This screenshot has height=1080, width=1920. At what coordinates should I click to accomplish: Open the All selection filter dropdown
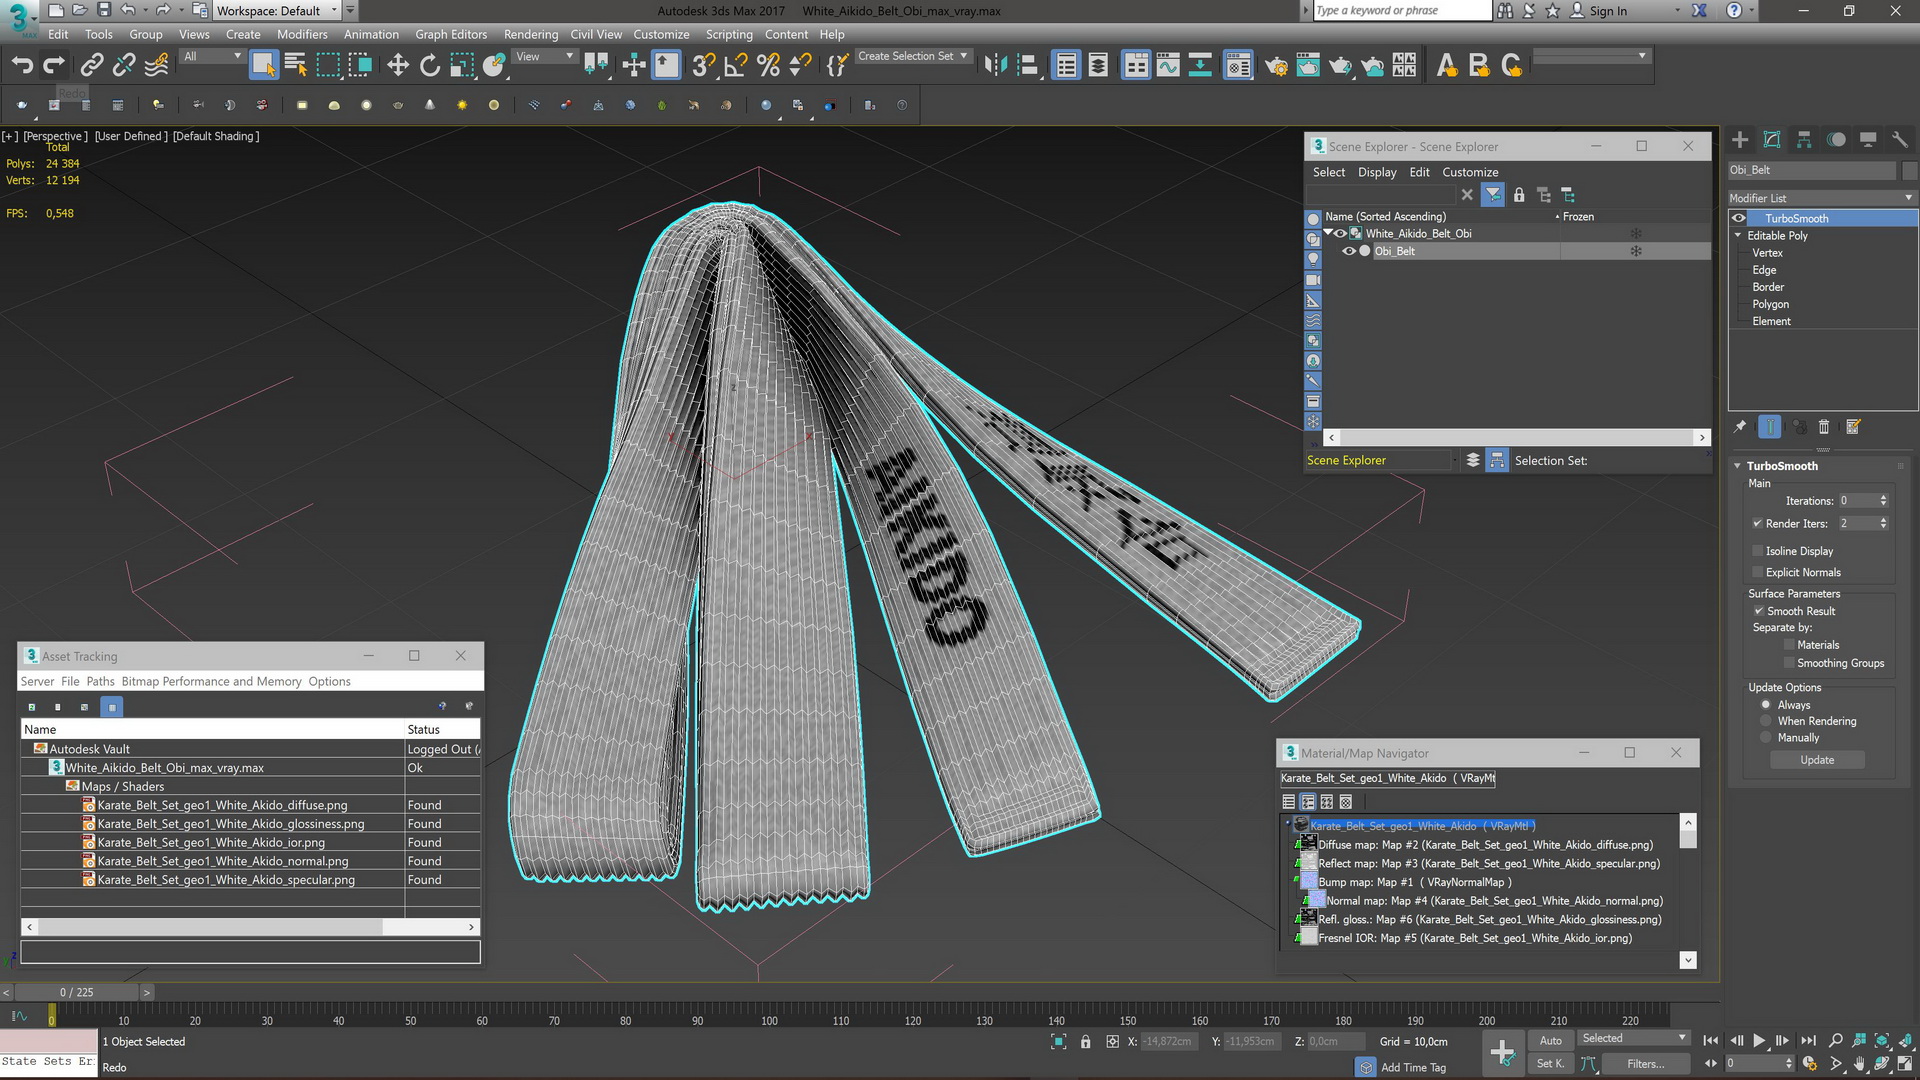[x=212, y=57]
